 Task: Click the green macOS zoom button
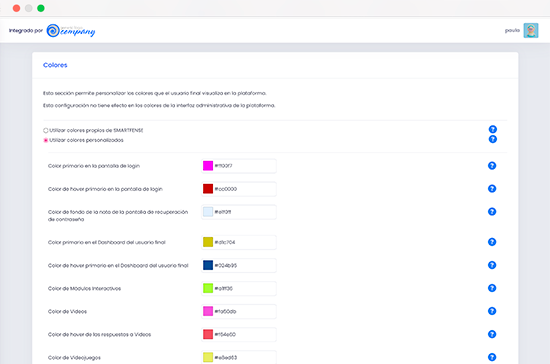pyautogui.click(x=41, y=8)
